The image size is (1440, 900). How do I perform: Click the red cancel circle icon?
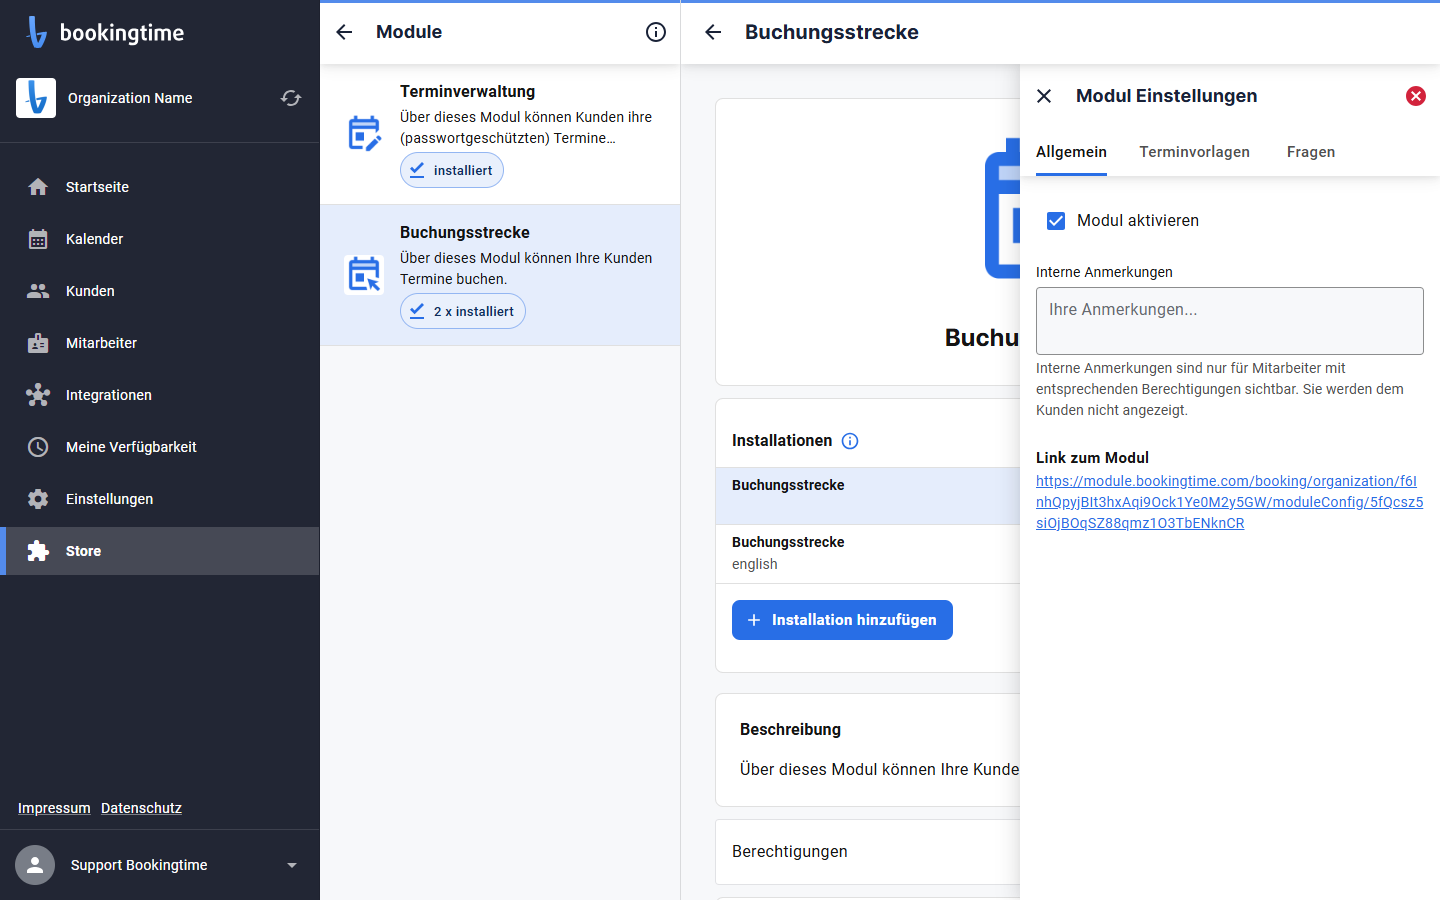pyautogui.click(x=1416, y=96)
